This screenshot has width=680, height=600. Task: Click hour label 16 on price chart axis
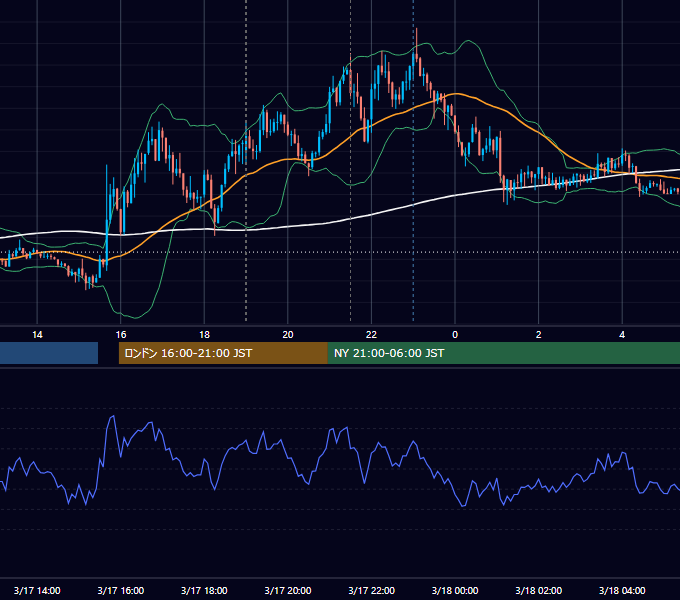121,335
